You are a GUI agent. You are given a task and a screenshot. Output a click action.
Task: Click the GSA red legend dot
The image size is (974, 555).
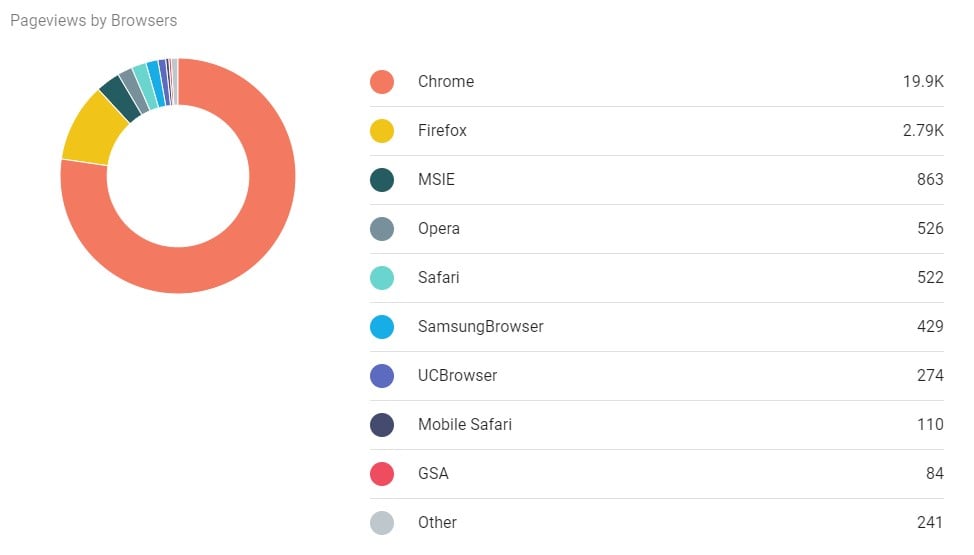point(382,474)
